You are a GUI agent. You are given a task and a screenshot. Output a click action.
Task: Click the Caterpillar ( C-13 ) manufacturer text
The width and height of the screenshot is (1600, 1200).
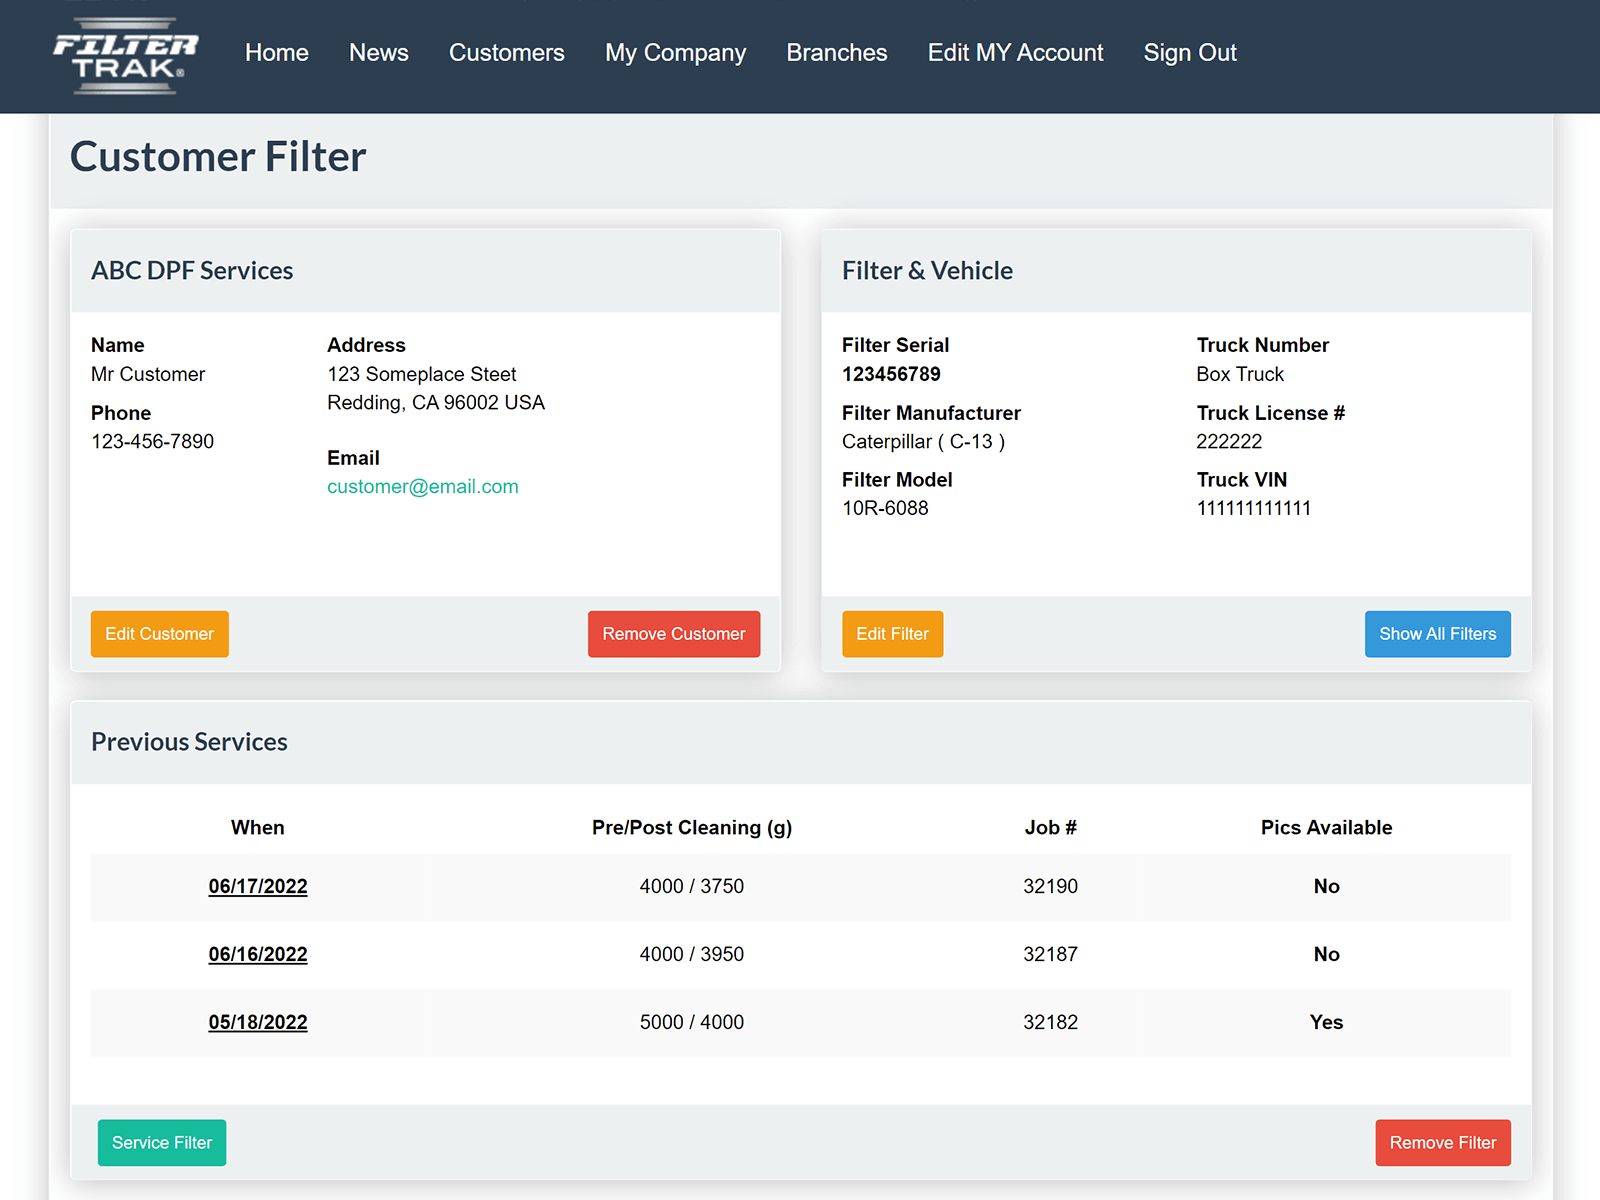[x=923, y=441]
